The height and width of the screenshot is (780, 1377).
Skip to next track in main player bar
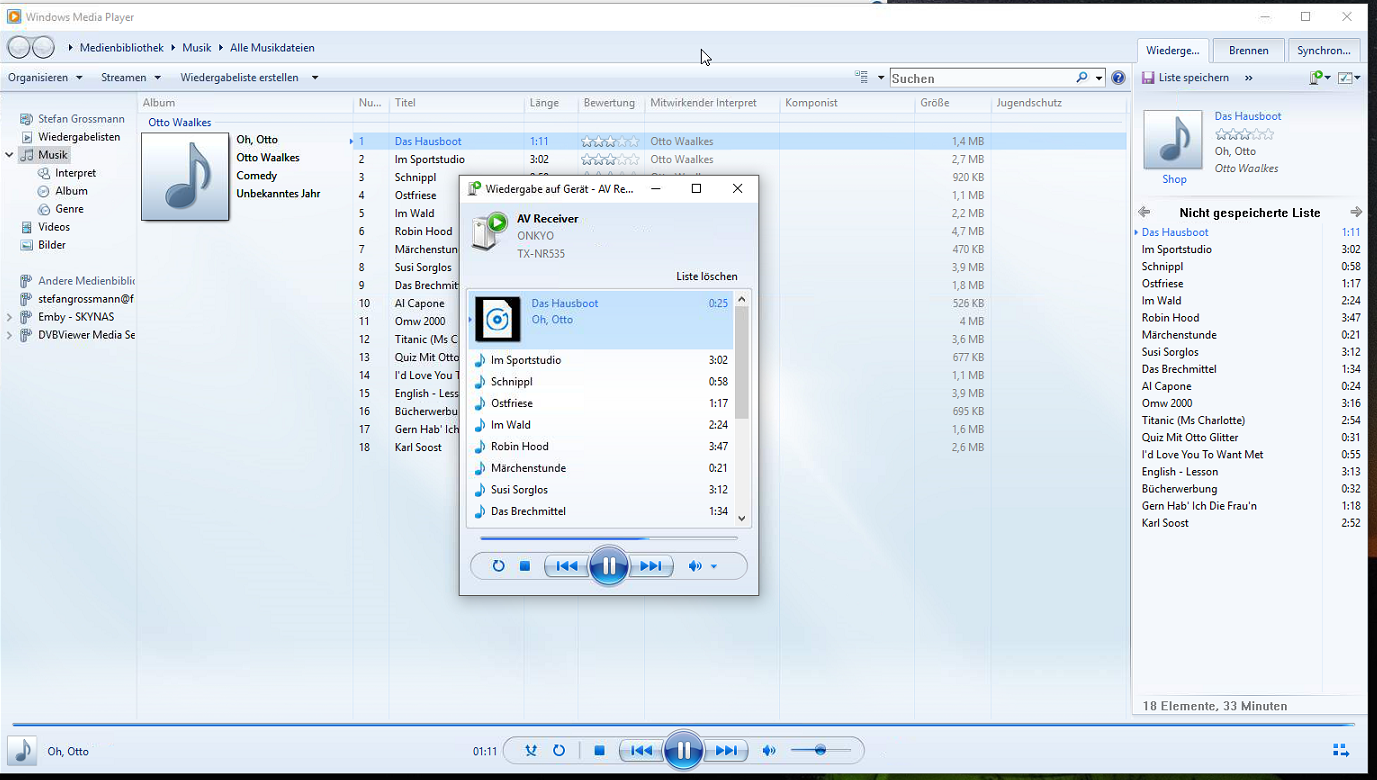pyautogui.click(x=726, y=750)
